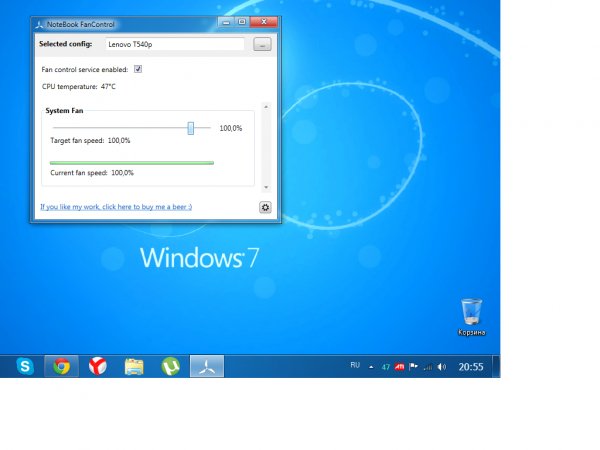
Task: Open the Recycle Bin desktop icon
Action: pyautogui.click(x=471, y=317)
